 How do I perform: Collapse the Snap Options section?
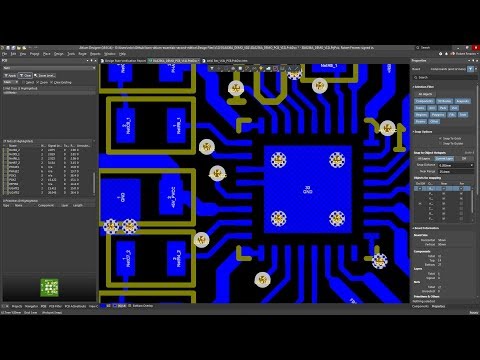click(413, 132)
